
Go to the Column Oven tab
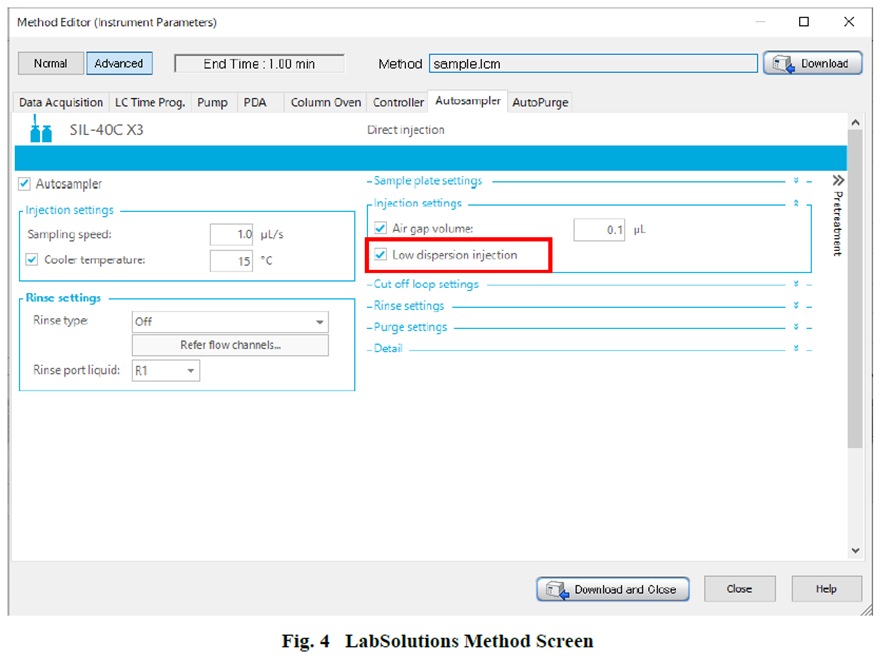point(326,102)
